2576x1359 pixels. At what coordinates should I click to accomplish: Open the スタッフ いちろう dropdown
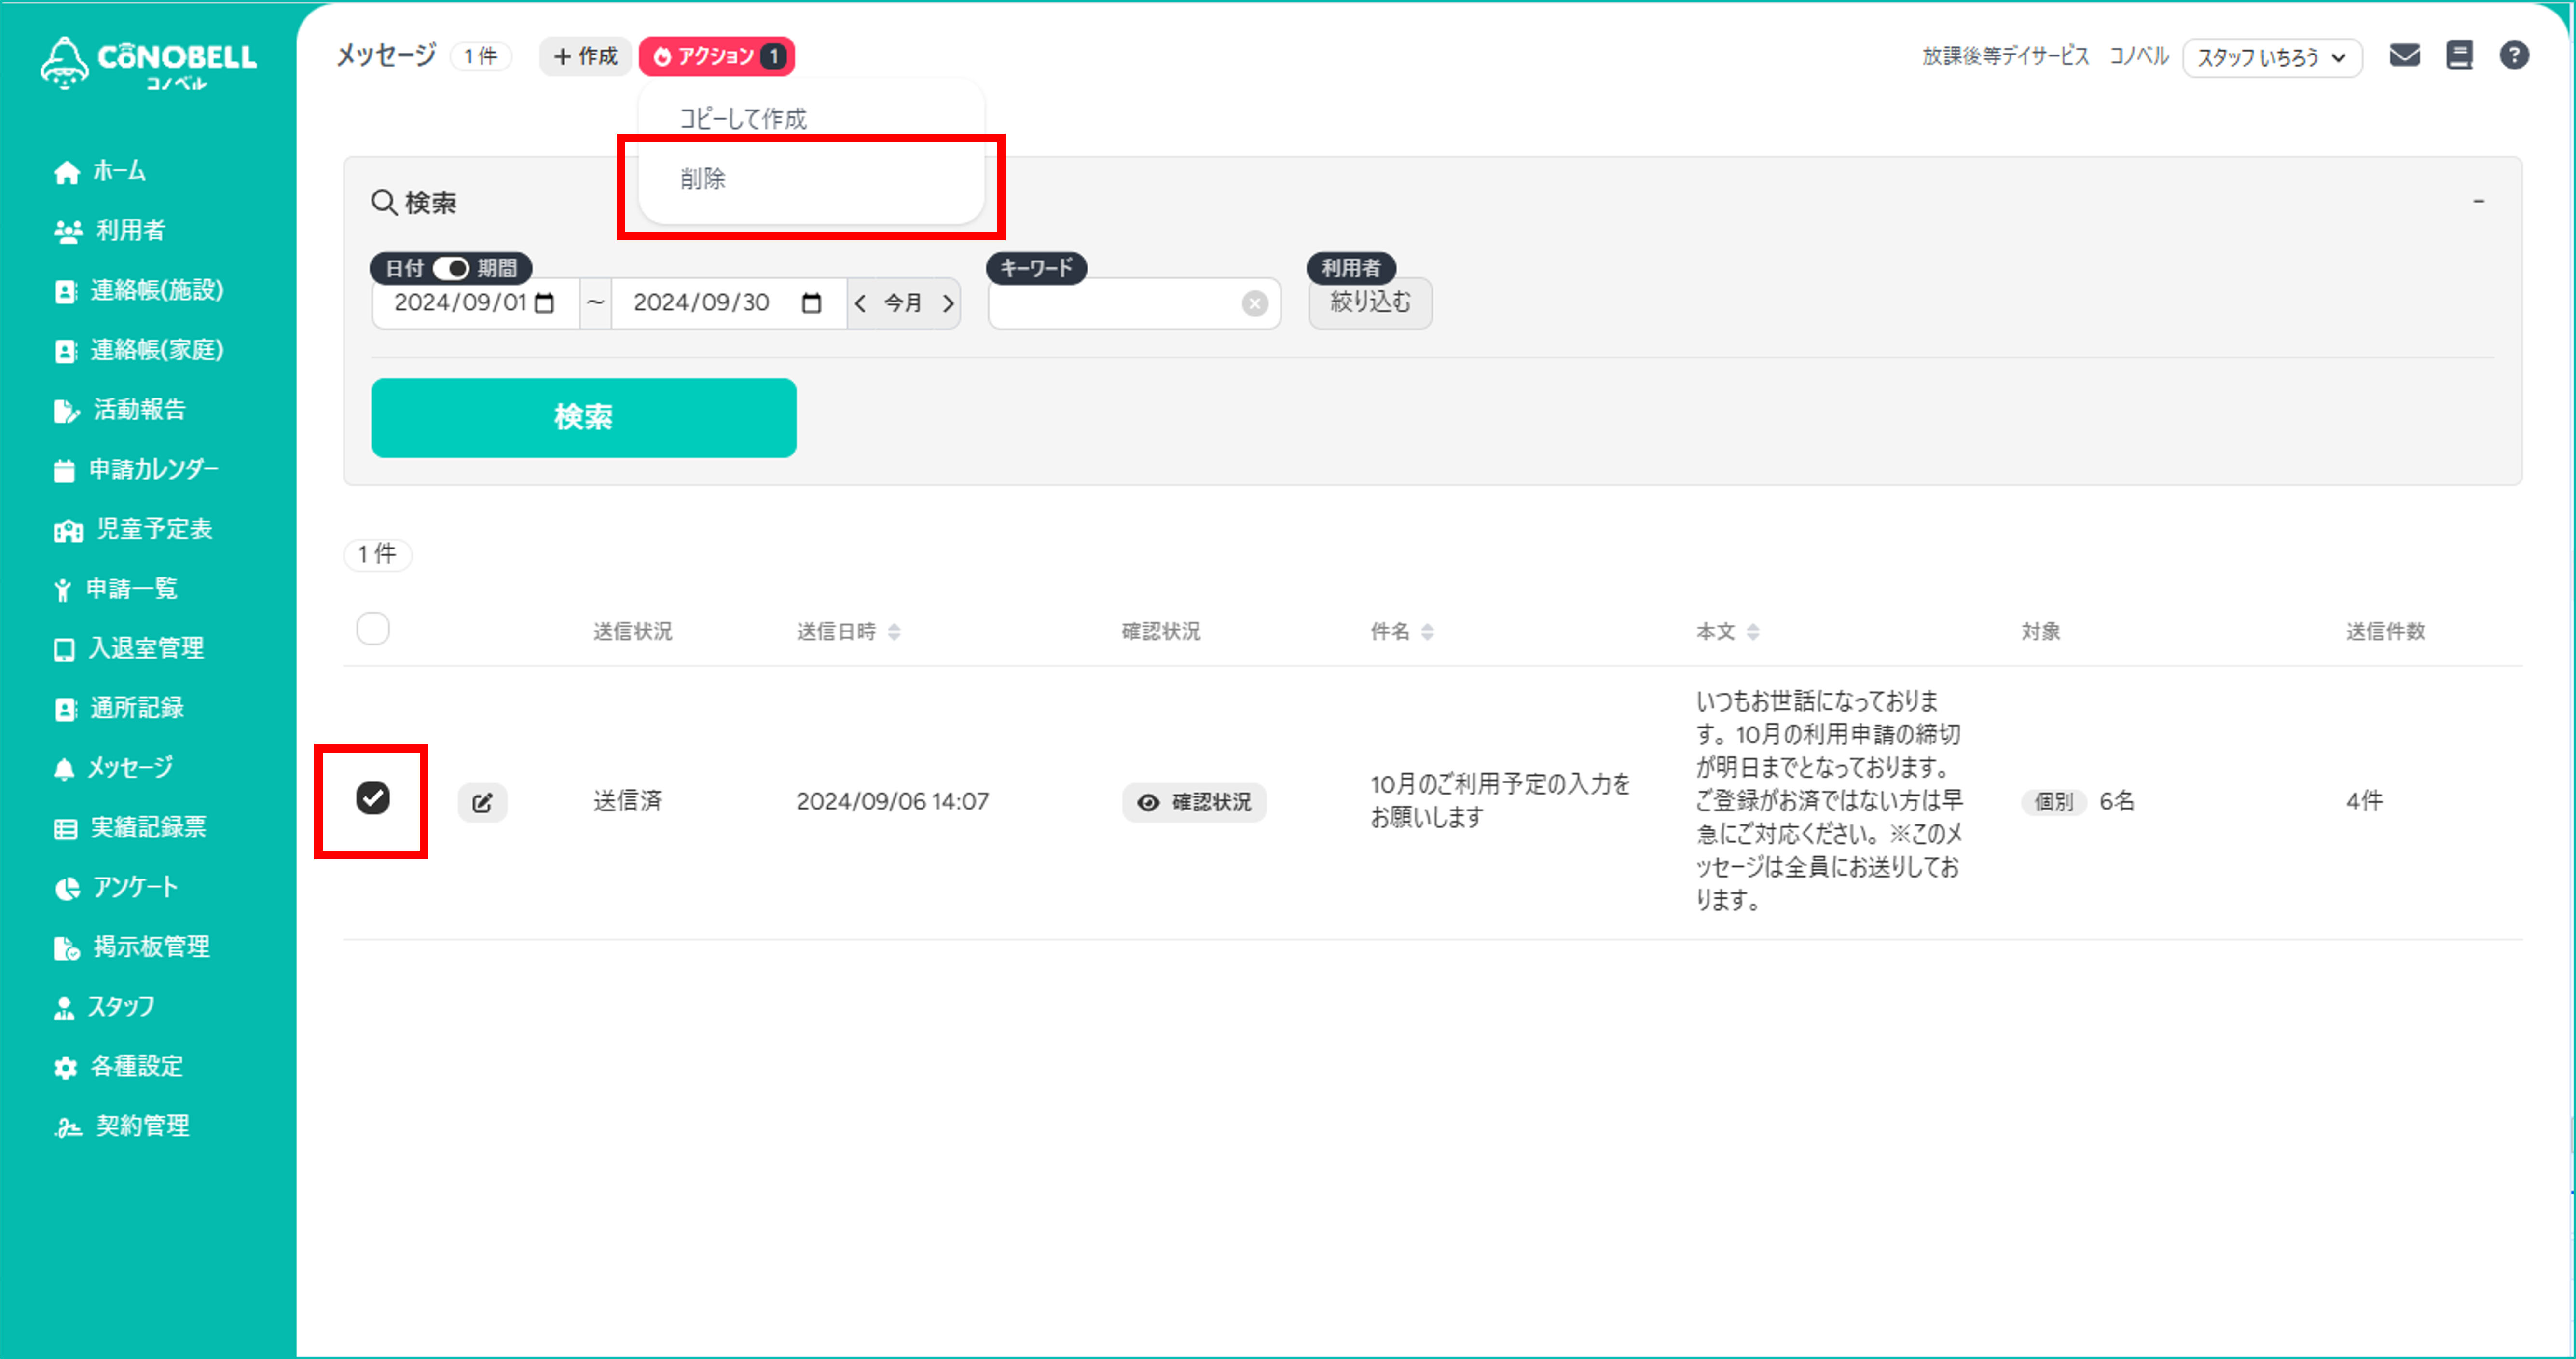click(2271, 57)
